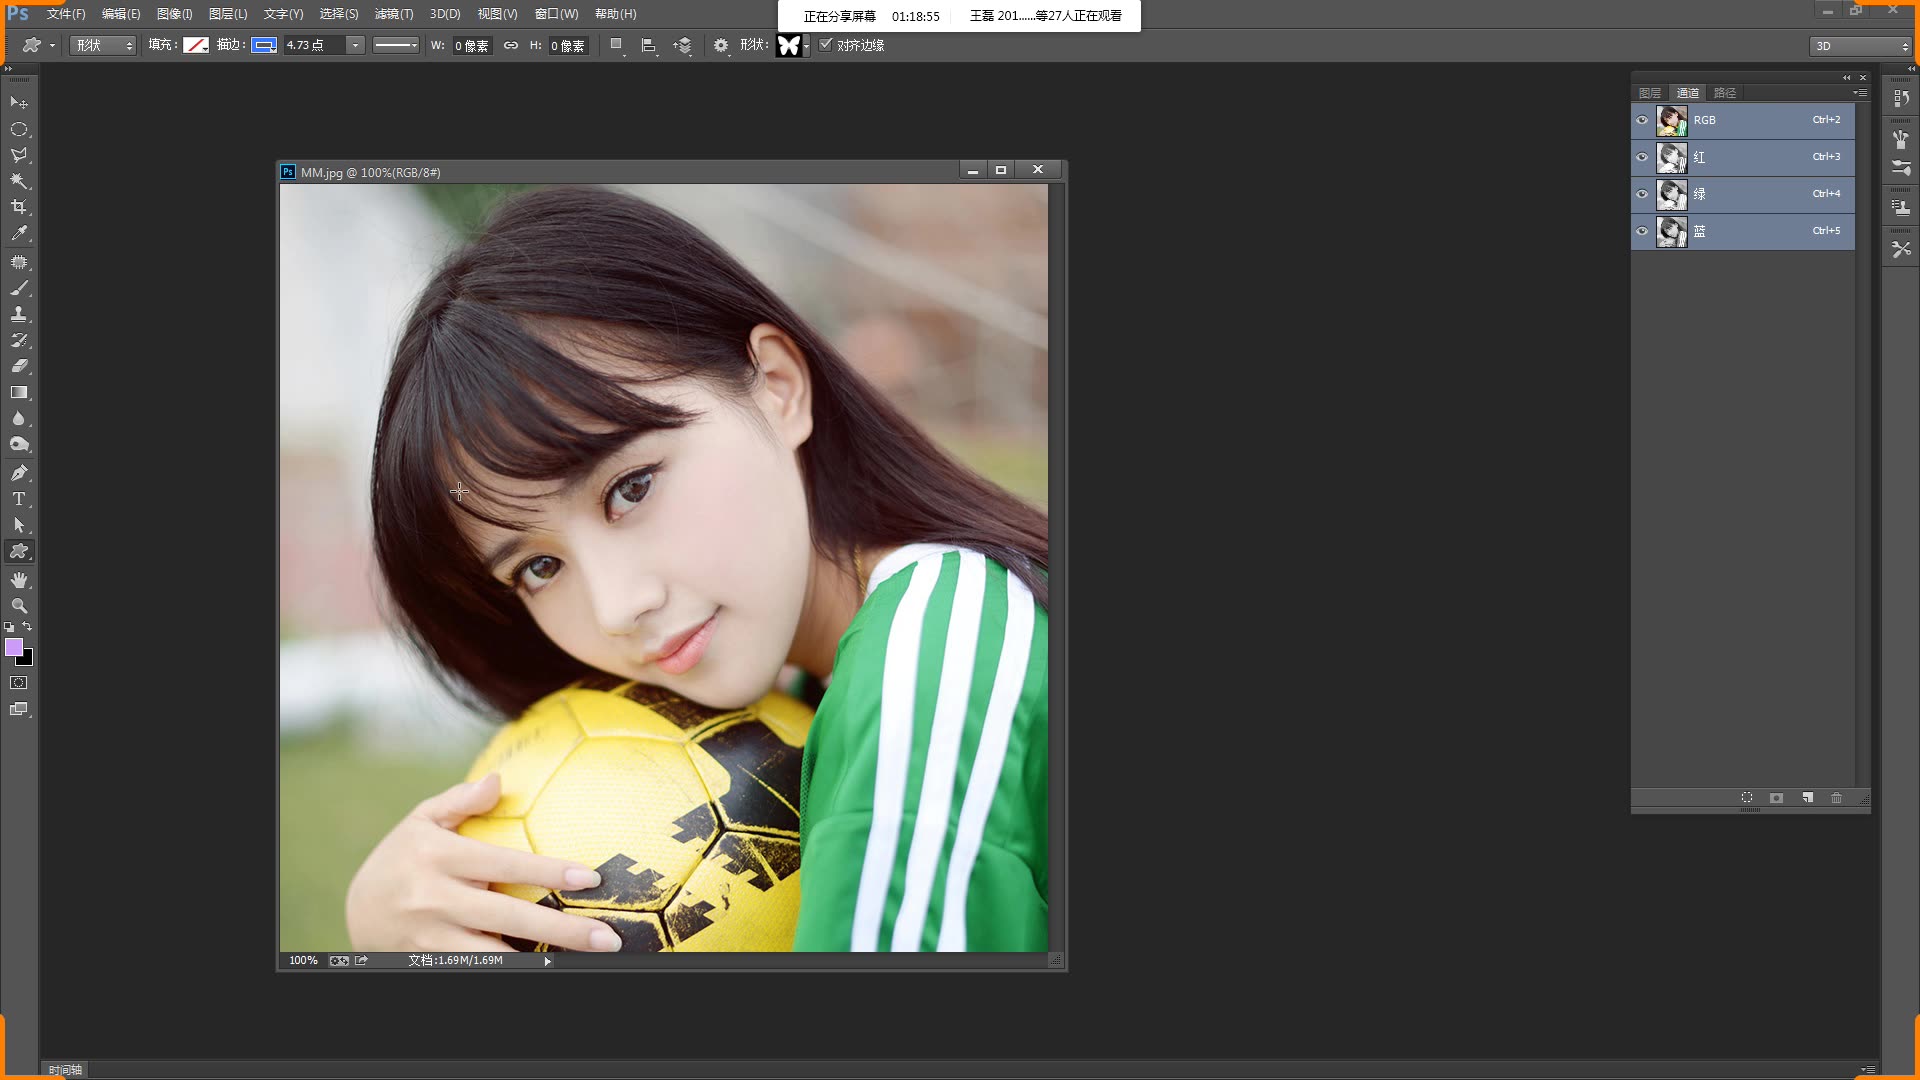The width and height of the screenshot is (1920, 1080).
Task: Select the Elliptical Marquee tool
Action: (x=19, y=129)
